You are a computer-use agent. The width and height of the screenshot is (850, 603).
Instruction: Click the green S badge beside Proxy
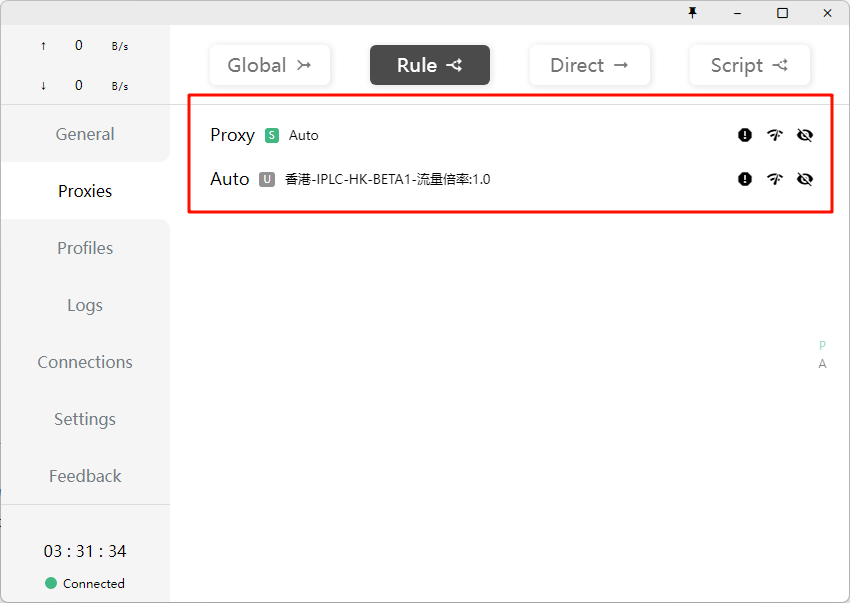coord(272,135)
